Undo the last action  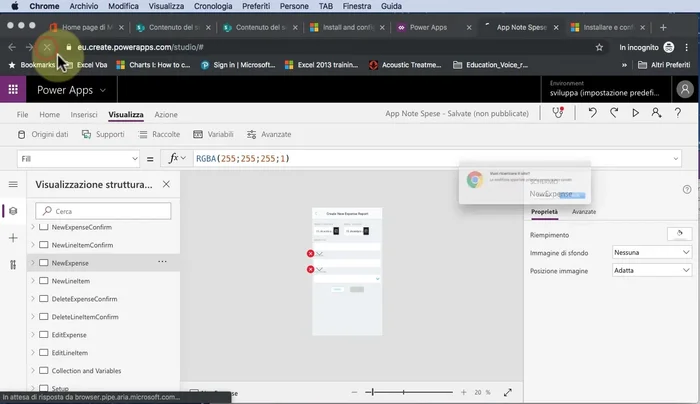click(592, 114)
